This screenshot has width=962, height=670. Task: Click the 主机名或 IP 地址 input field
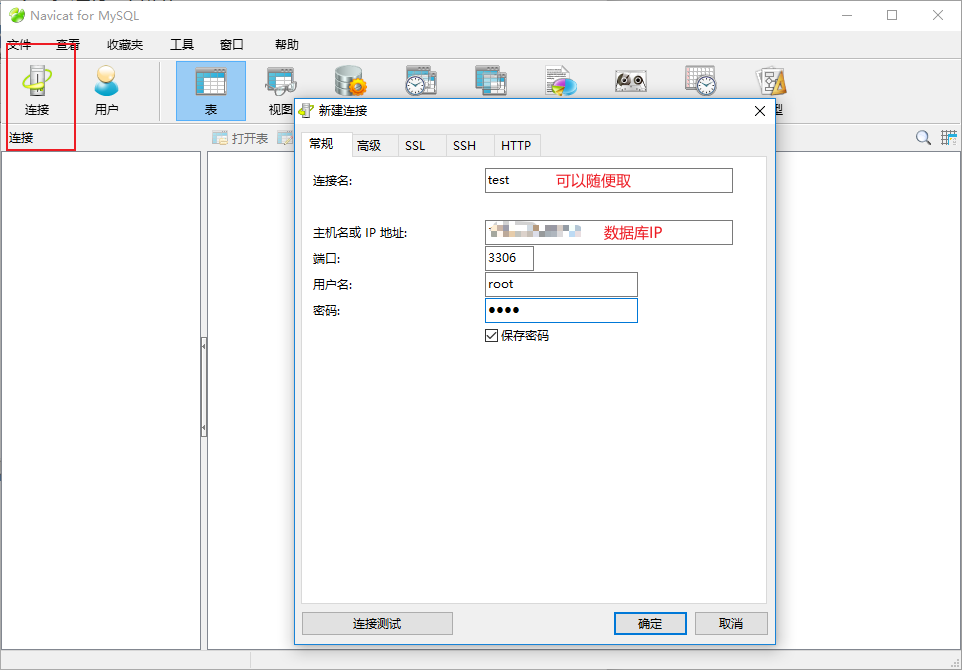click(609, 233)
